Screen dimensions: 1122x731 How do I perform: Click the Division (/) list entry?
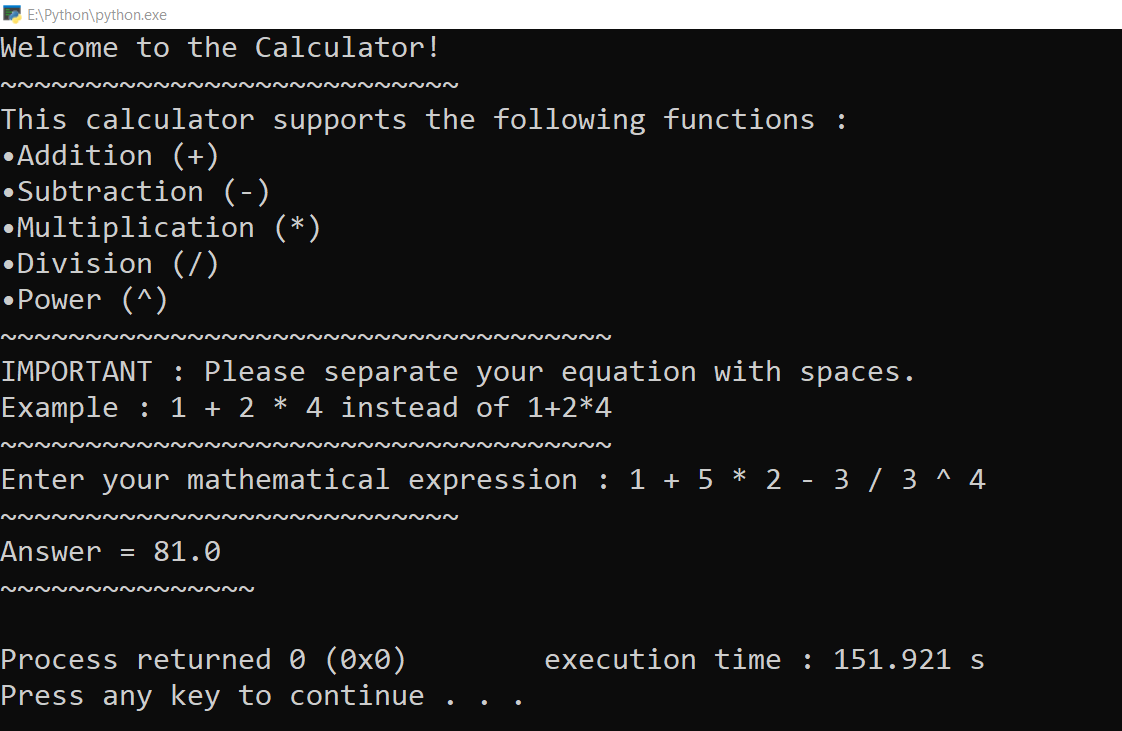[x=110, y=263]
